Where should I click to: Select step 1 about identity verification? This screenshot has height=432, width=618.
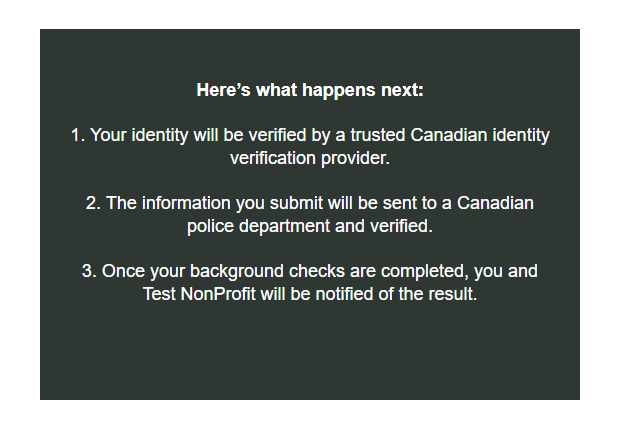pyautogui.click(x=310, y=147)
